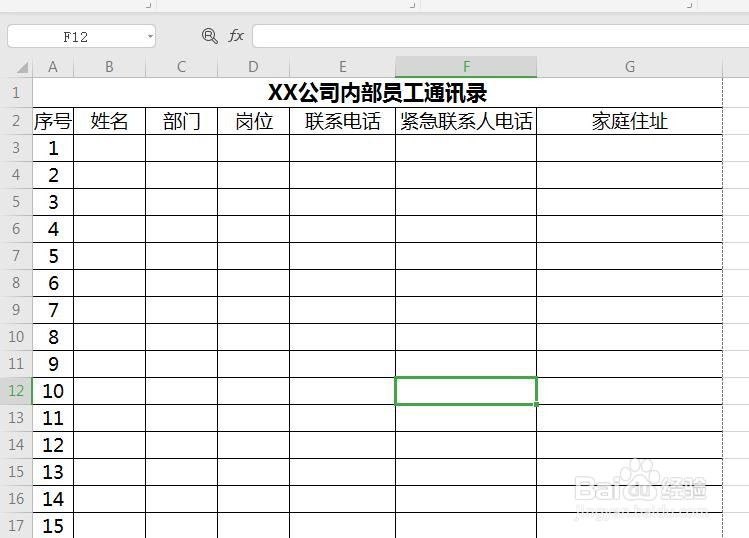Click the 家庭住址 header cell
The width and height of the screenshot is (749, 538).
pyautogui.click(x=630, y=121)
